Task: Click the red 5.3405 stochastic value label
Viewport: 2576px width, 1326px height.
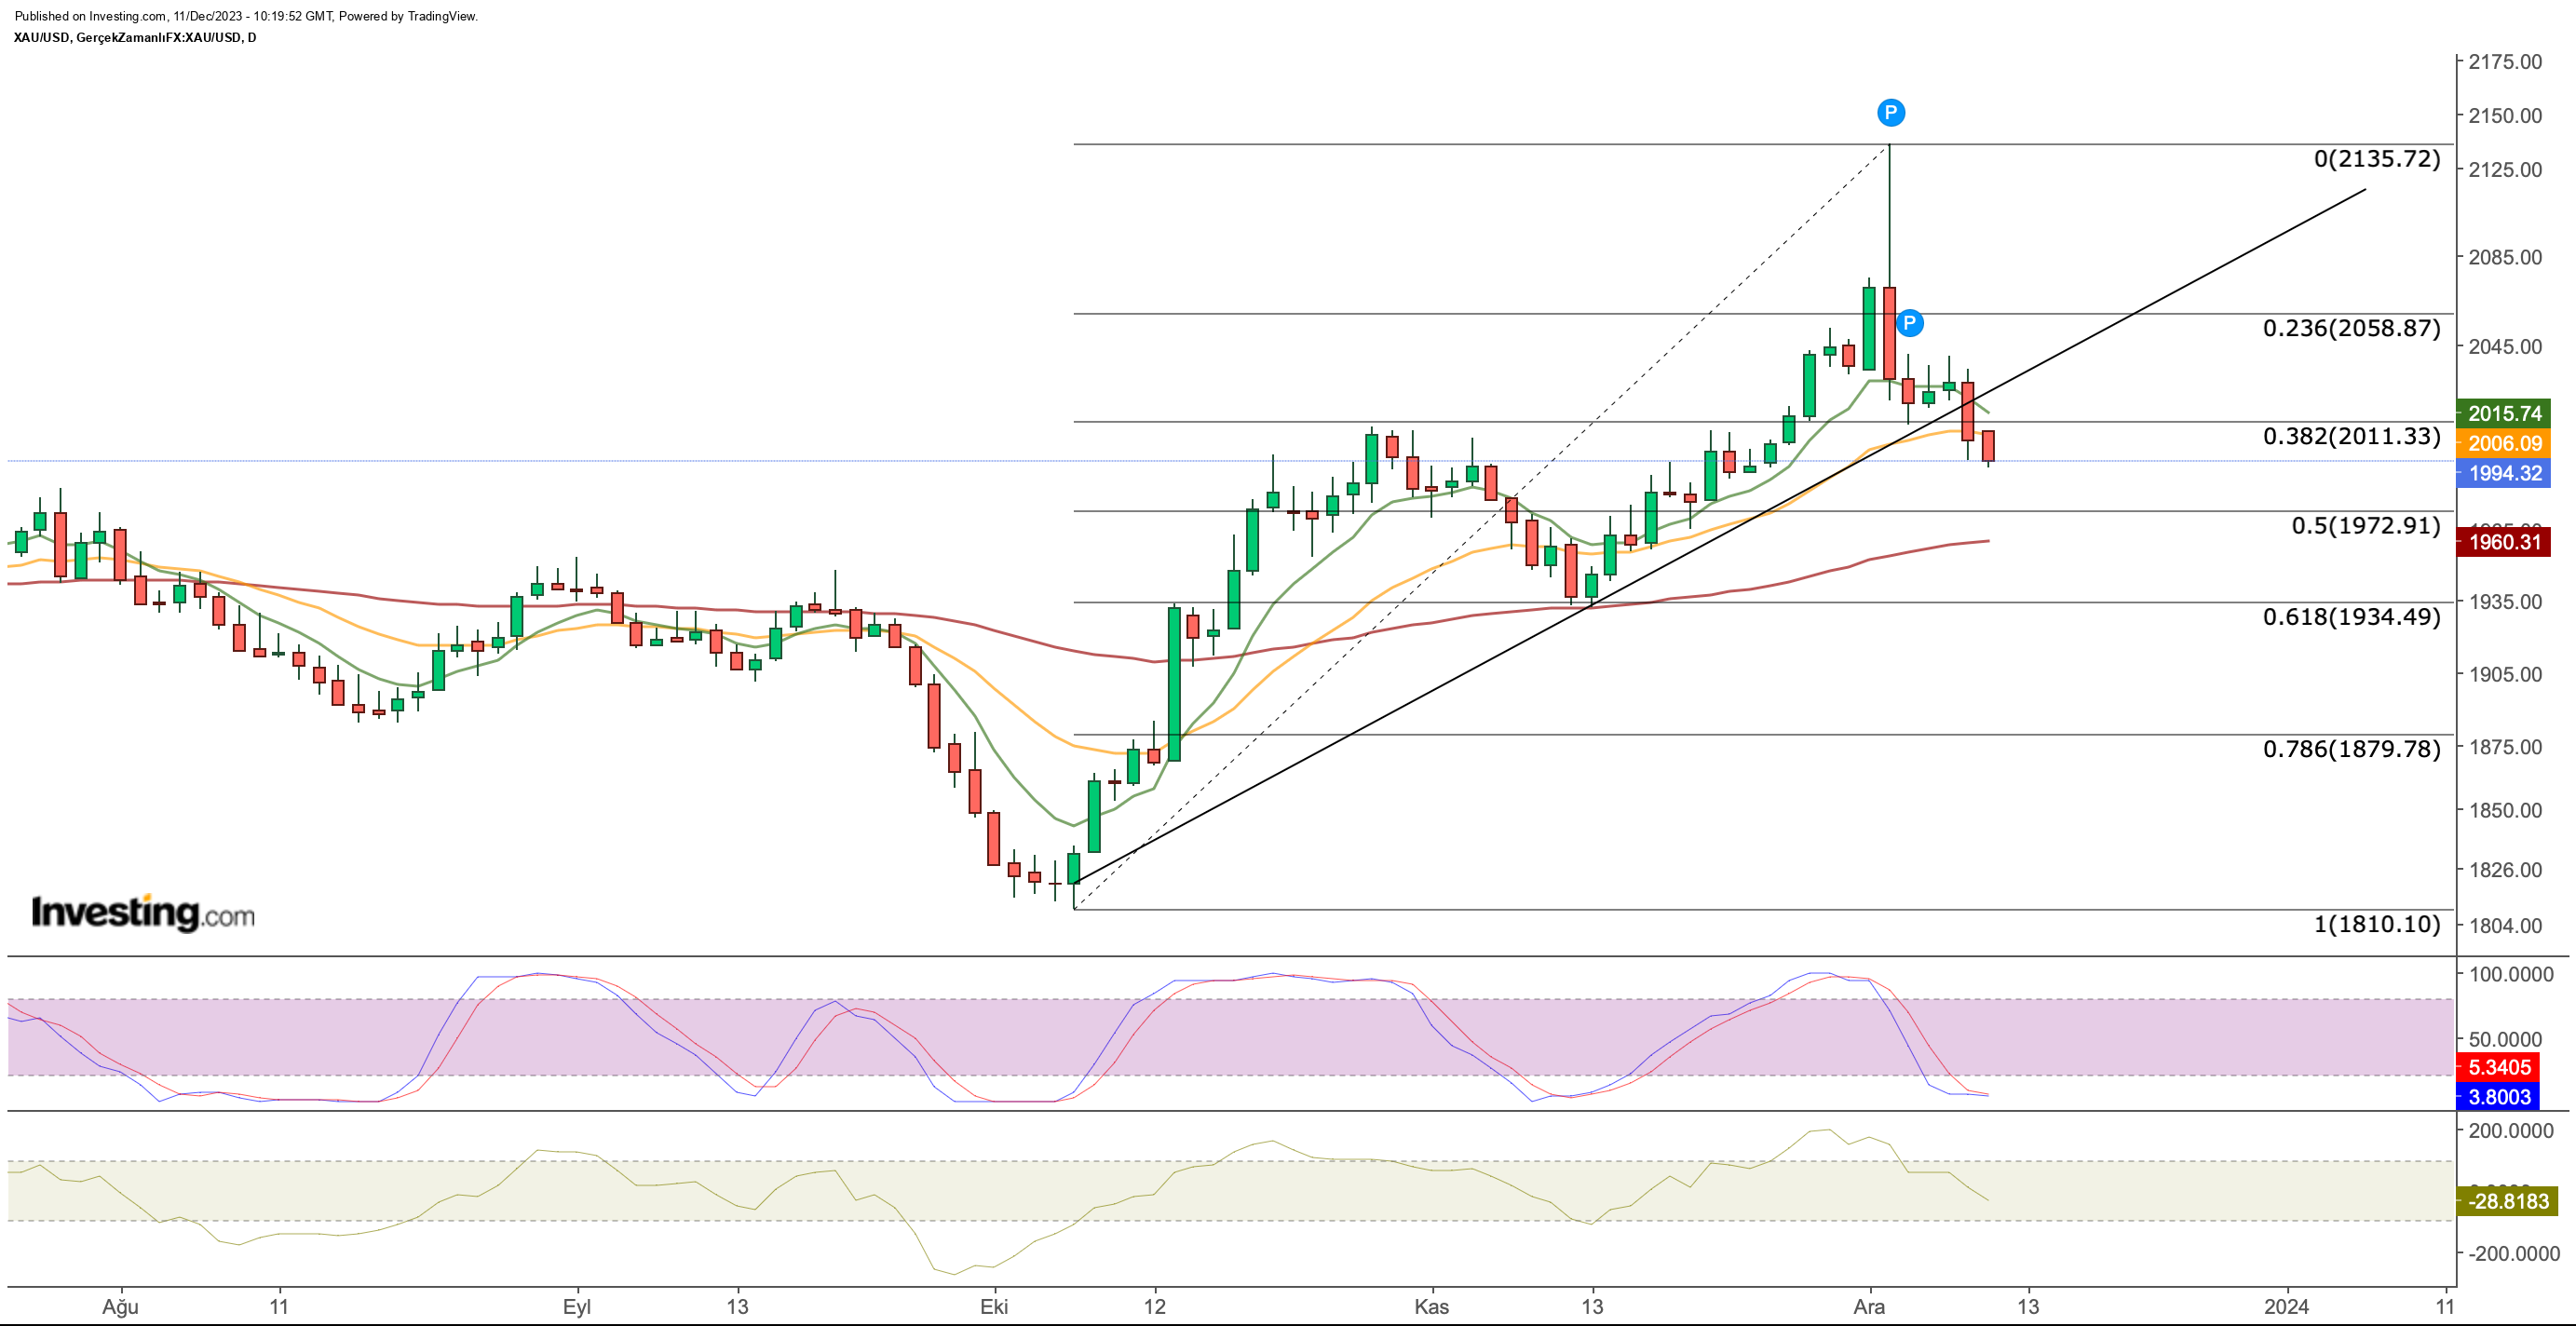Action: click(x=2499, y=1067)
